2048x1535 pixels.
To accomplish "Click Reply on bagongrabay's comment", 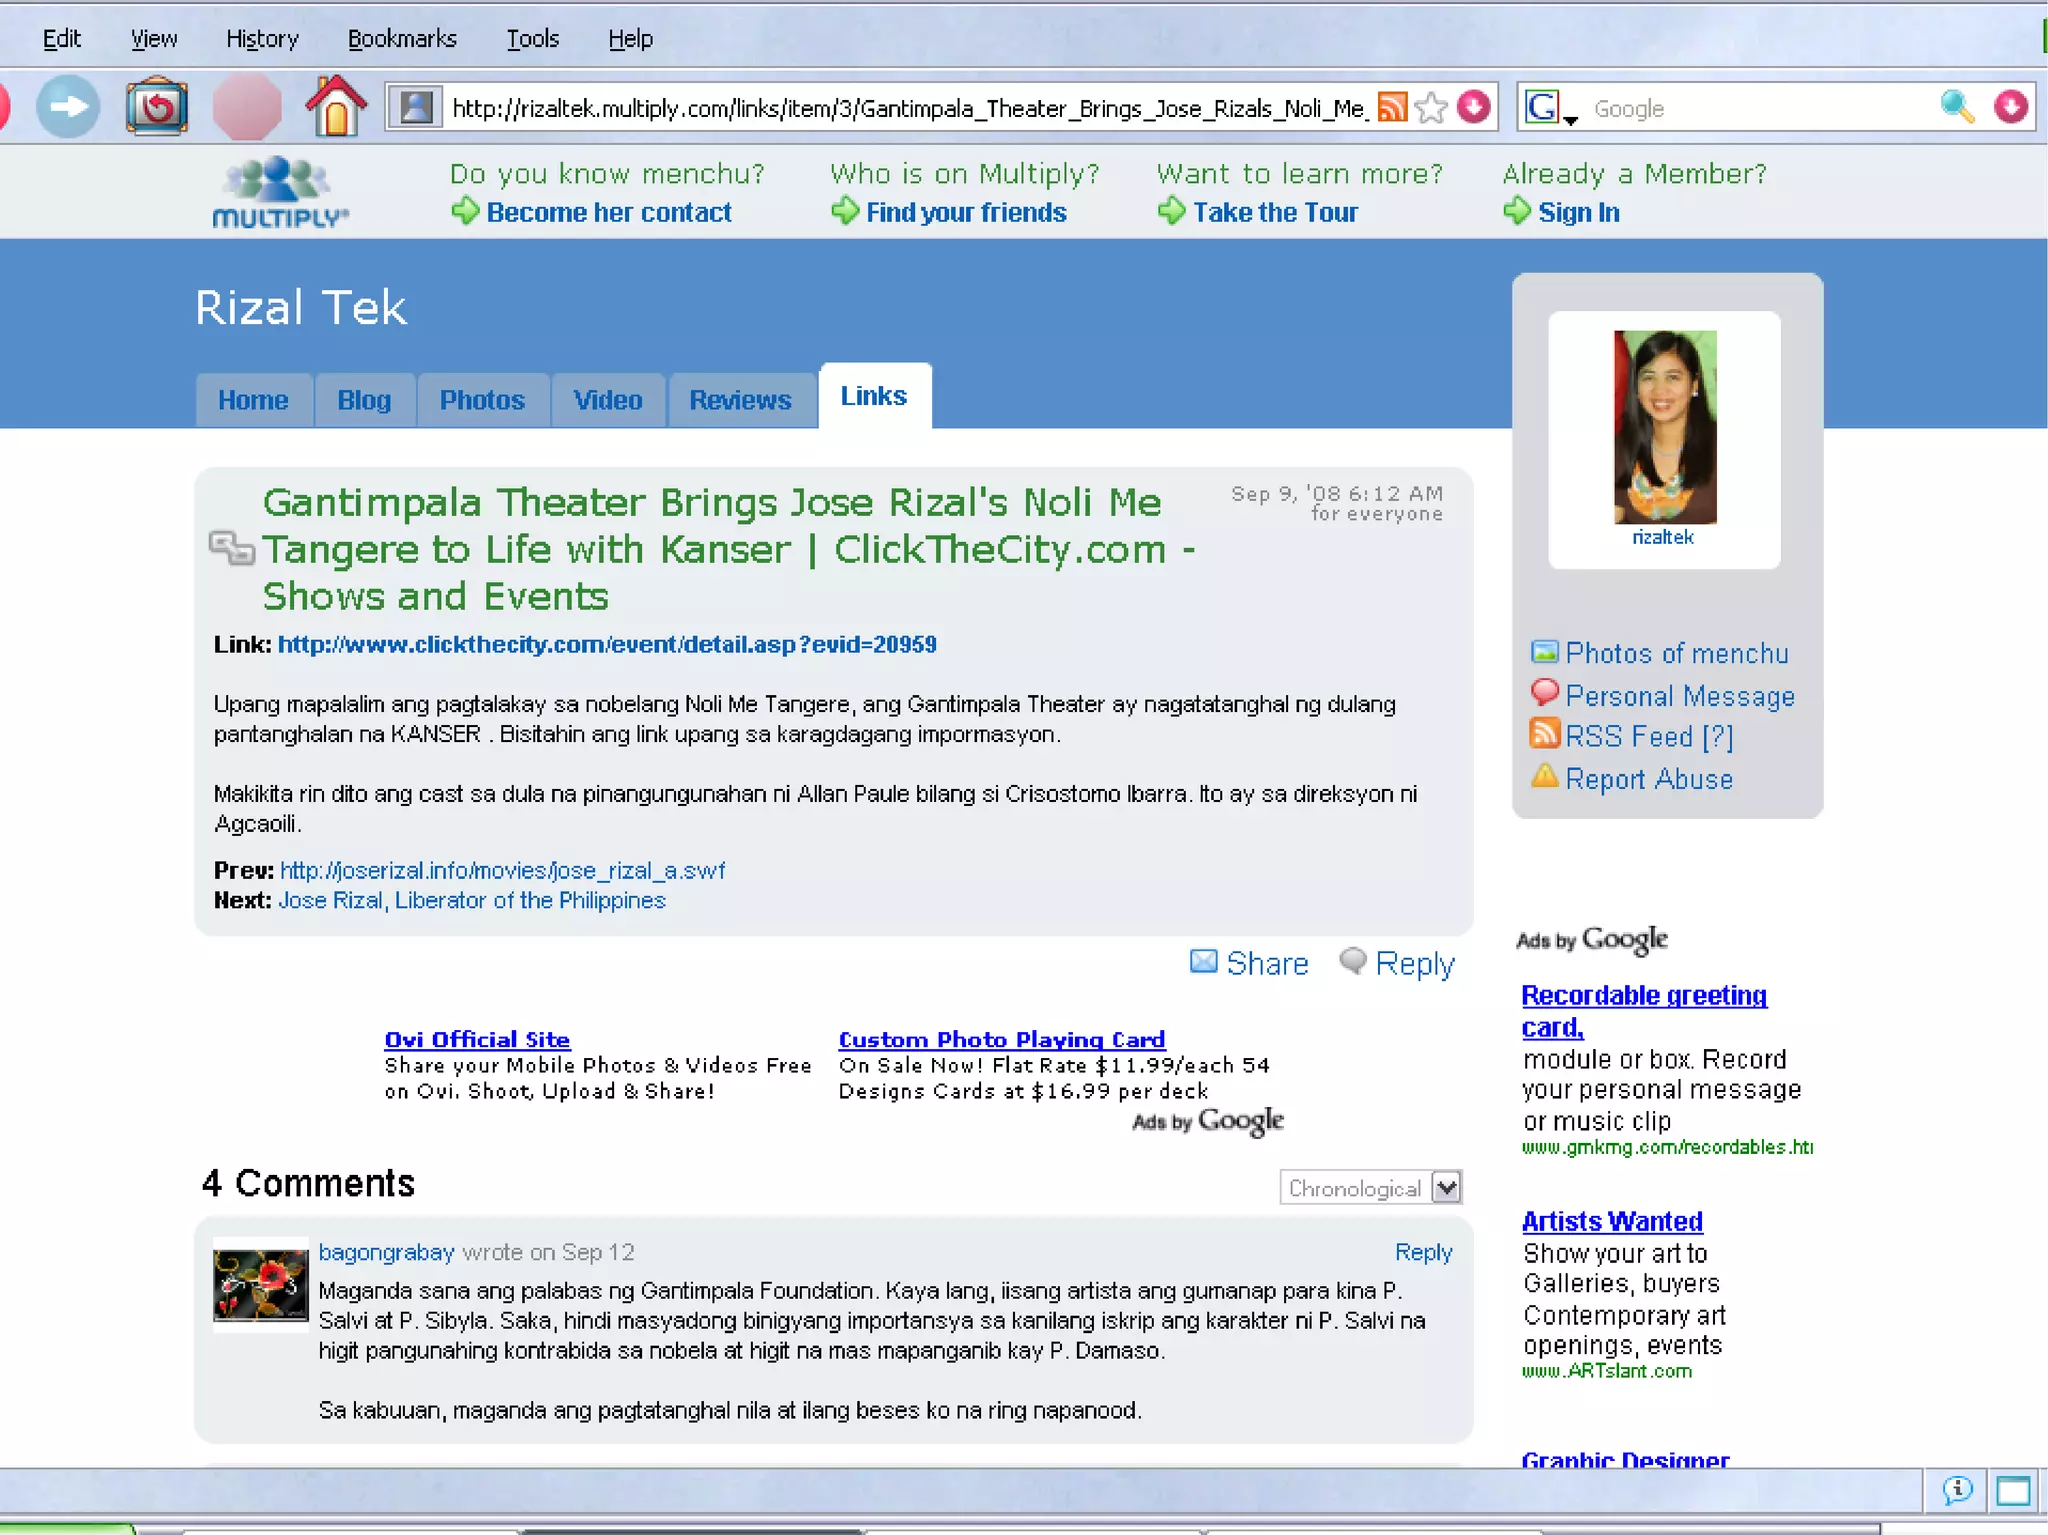I will (x=1423, y=1252).
